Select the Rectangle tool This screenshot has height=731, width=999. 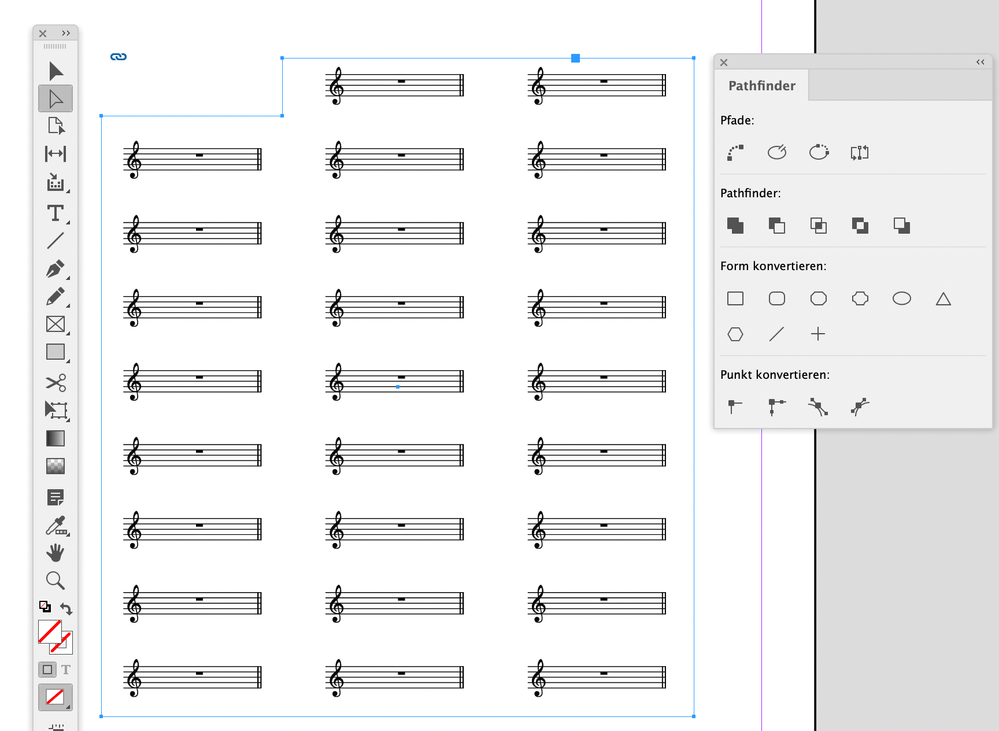click(x=55, y=352)
